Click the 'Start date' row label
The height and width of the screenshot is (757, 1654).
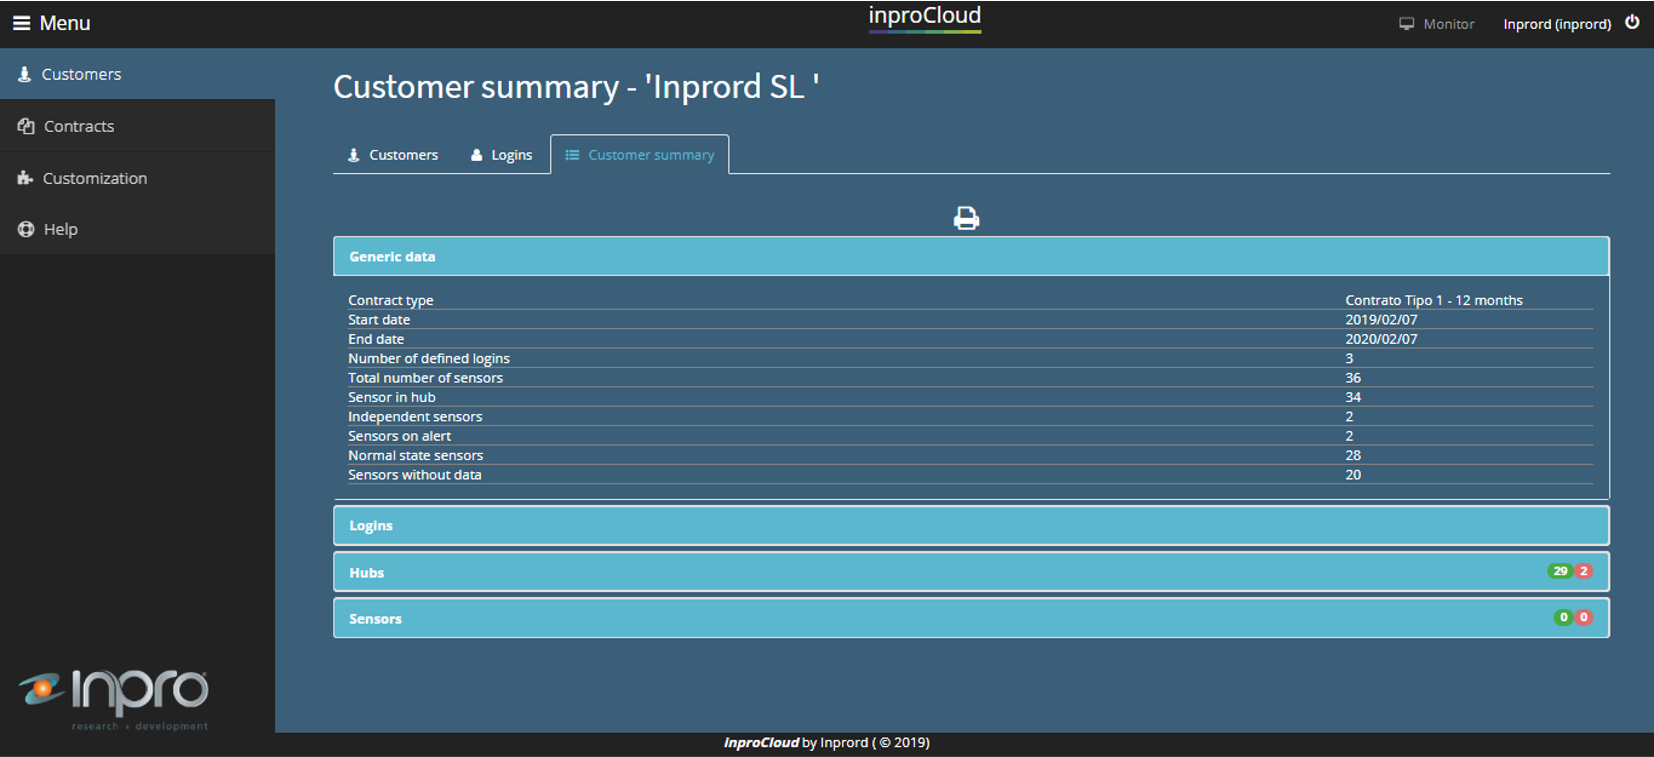pos(379,320)
